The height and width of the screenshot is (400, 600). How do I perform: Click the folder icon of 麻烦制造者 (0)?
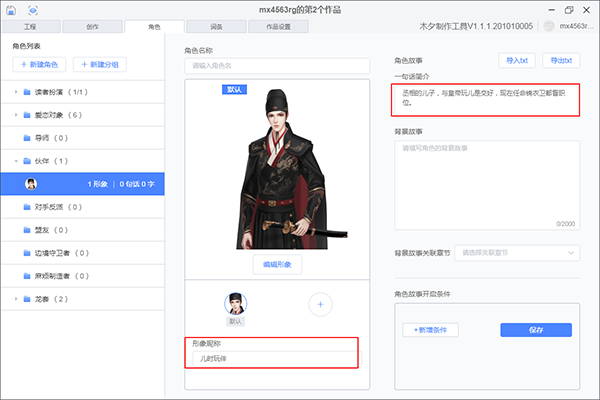tap(27, 276)
